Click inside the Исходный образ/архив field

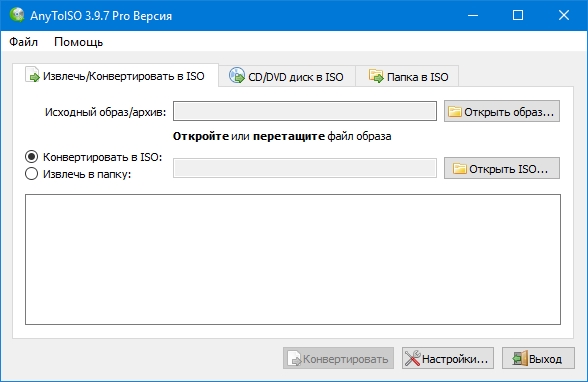pos(305,111)
